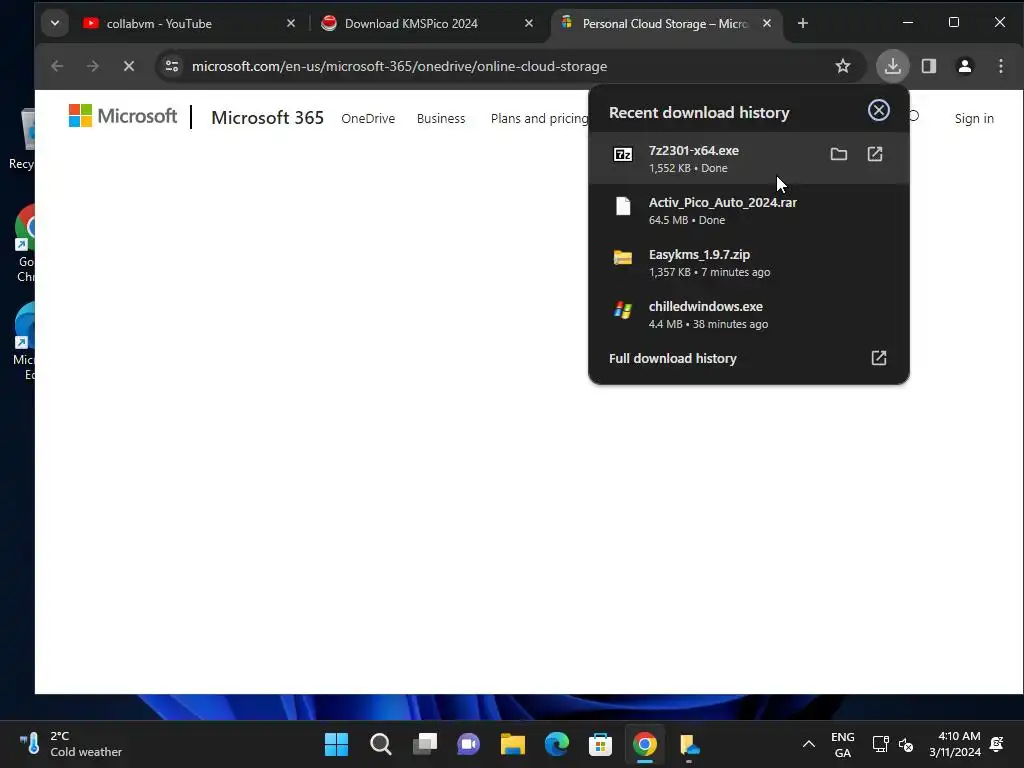Stop loading the current page
This screenshot has height=768, width=1024.
point(129,66)
